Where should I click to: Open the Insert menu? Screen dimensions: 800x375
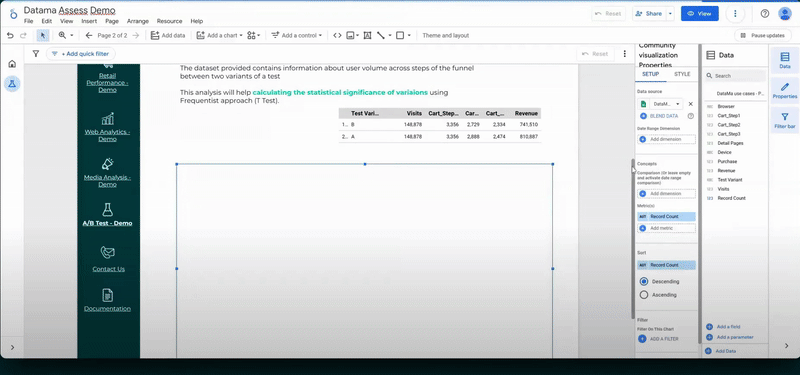tap(89, 21)
